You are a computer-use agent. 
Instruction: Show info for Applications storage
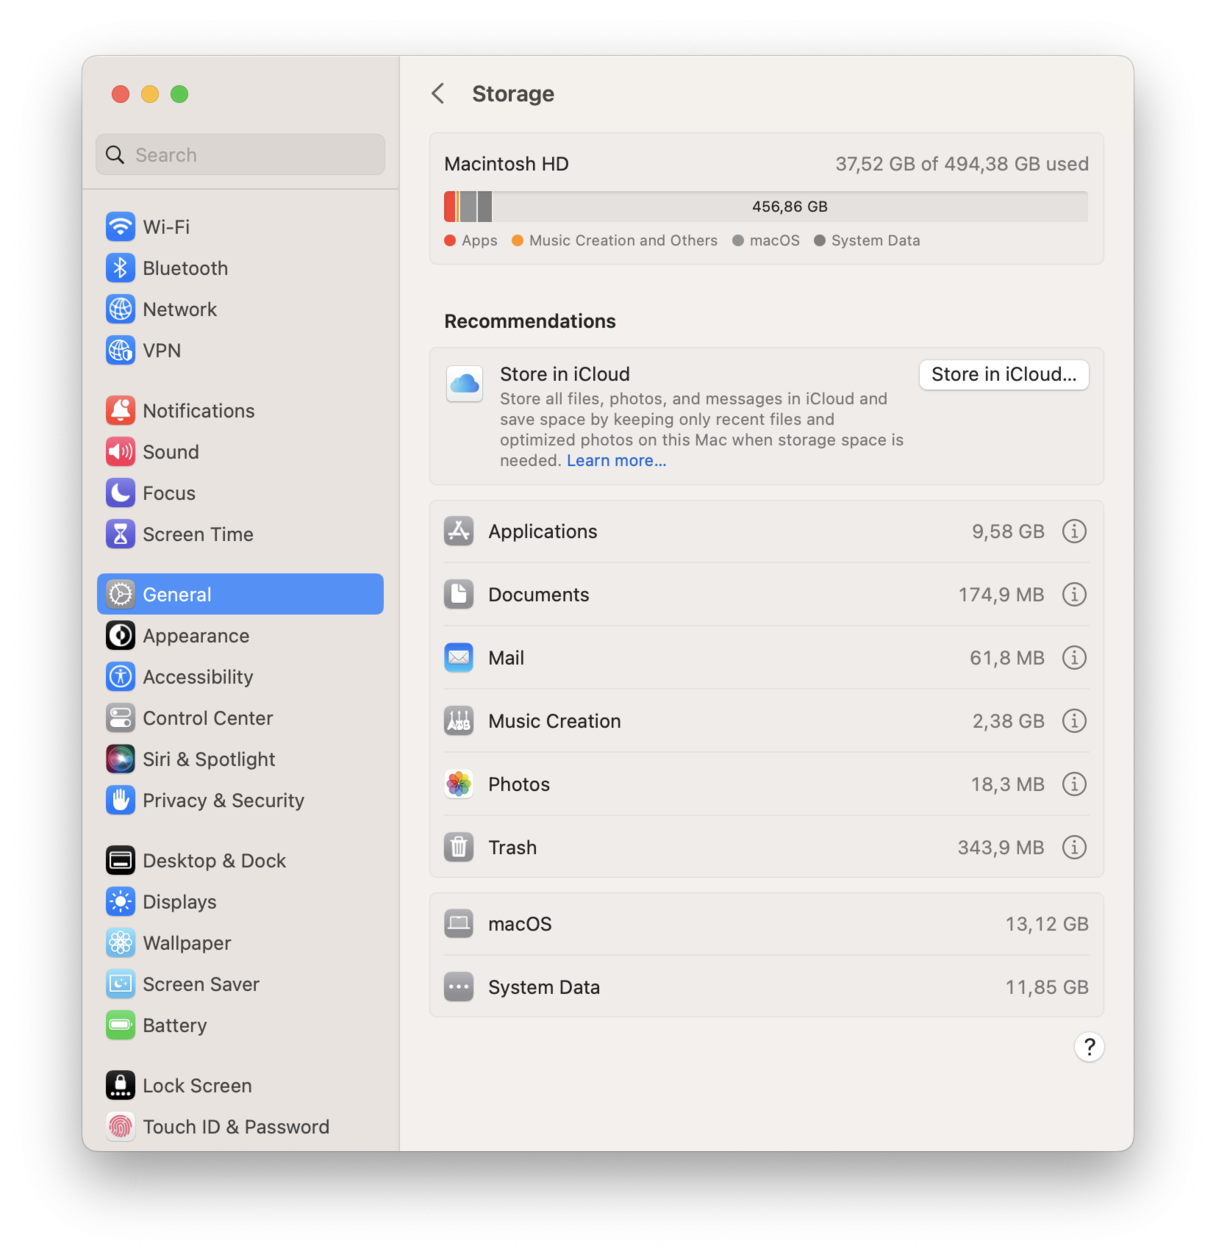click(x=1074, y=531)
